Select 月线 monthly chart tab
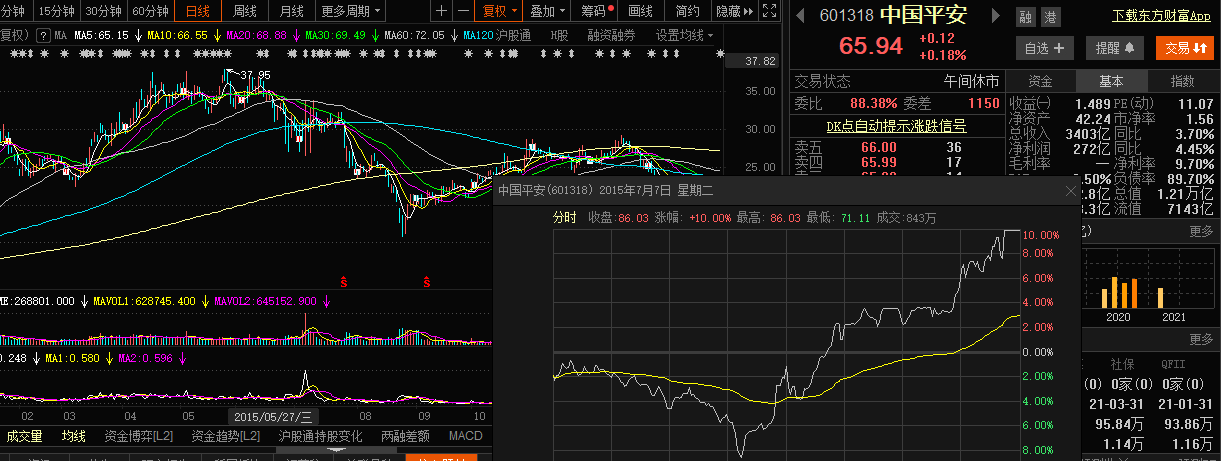This screenshot has height=461, width=1221. [x=291, y=11]
